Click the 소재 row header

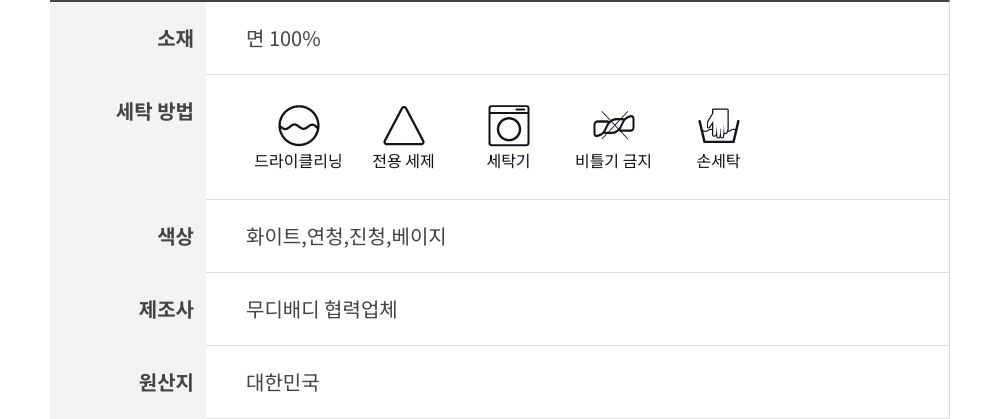[175, 39]
